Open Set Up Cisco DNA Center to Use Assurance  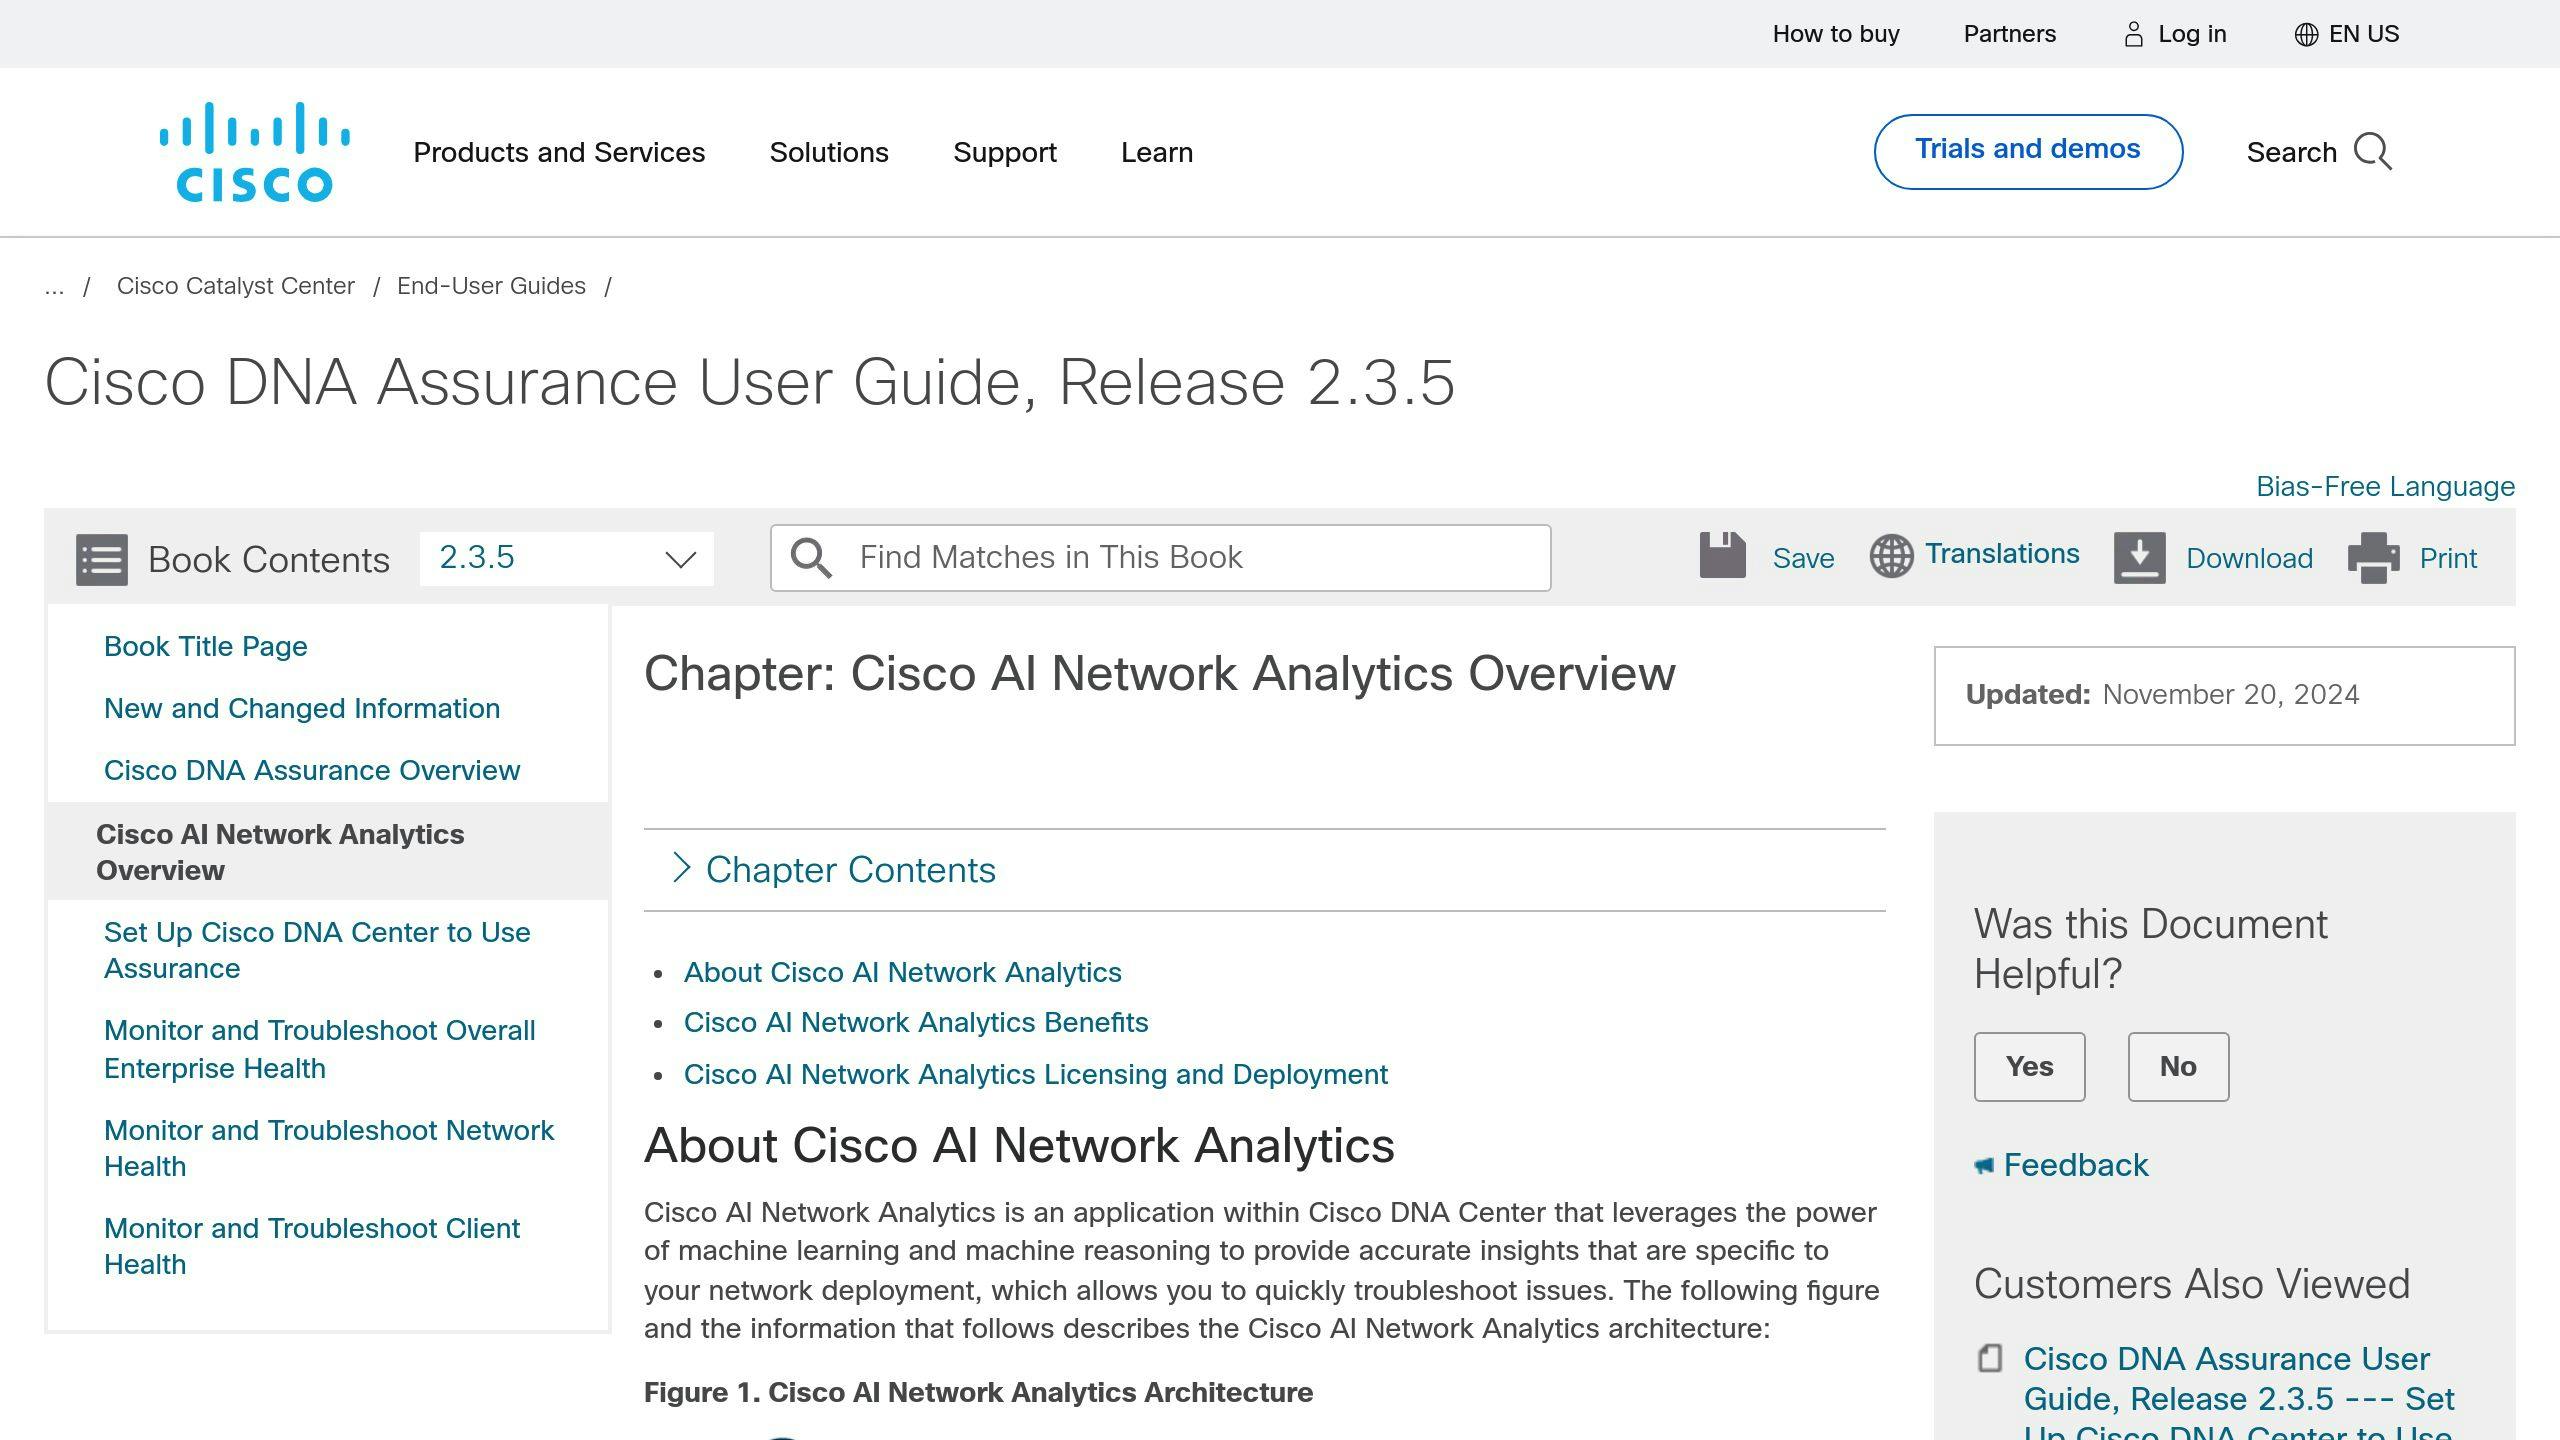tap(317, 950)
